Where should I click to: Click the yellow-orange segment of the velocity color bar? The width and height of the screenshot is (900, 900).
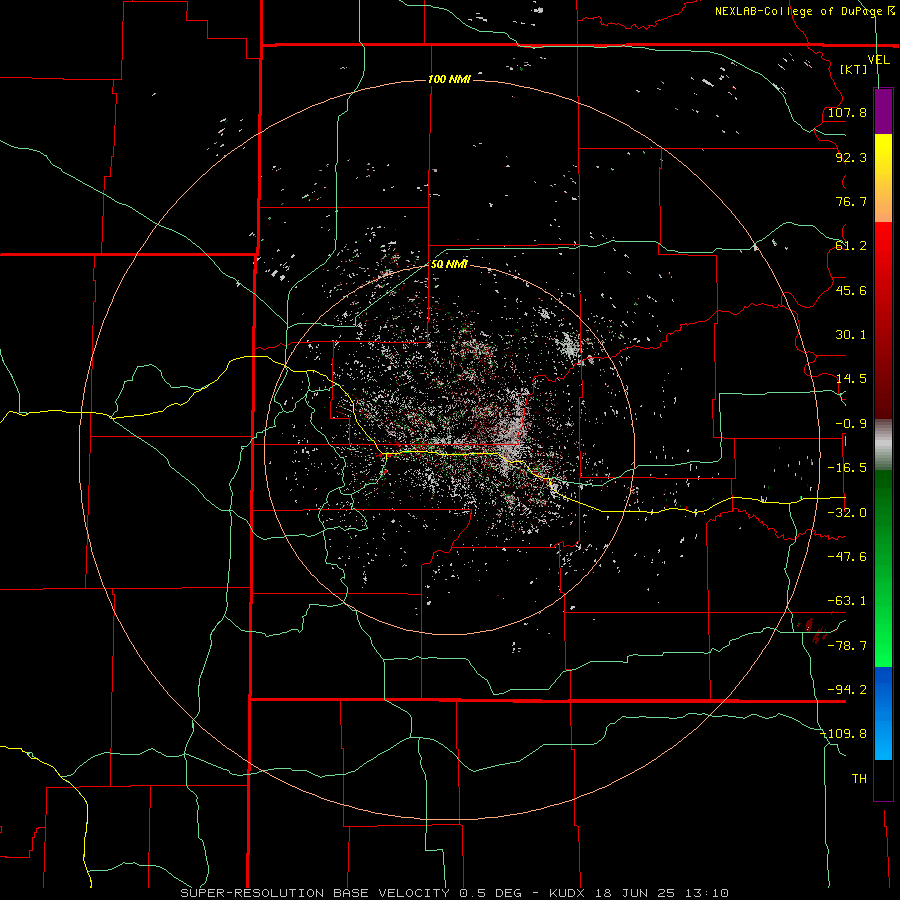tap(883, 178)
